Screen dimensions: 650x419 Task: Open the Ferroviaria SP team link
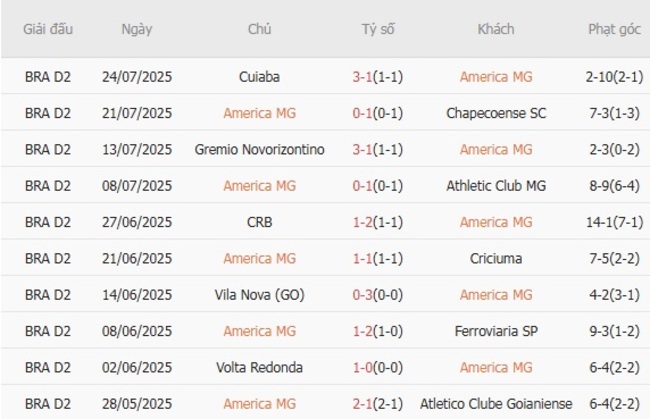(x=495, y=331)
